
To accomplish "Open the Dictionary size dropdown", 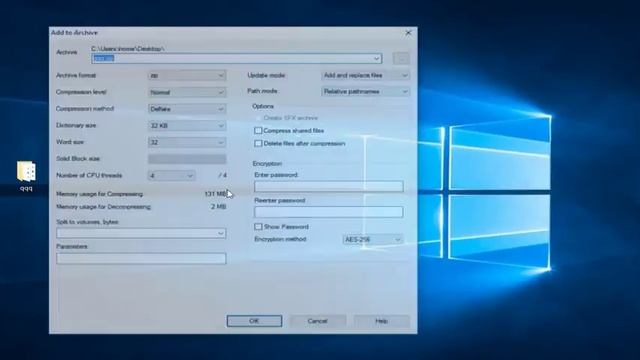I will point(187,126).
